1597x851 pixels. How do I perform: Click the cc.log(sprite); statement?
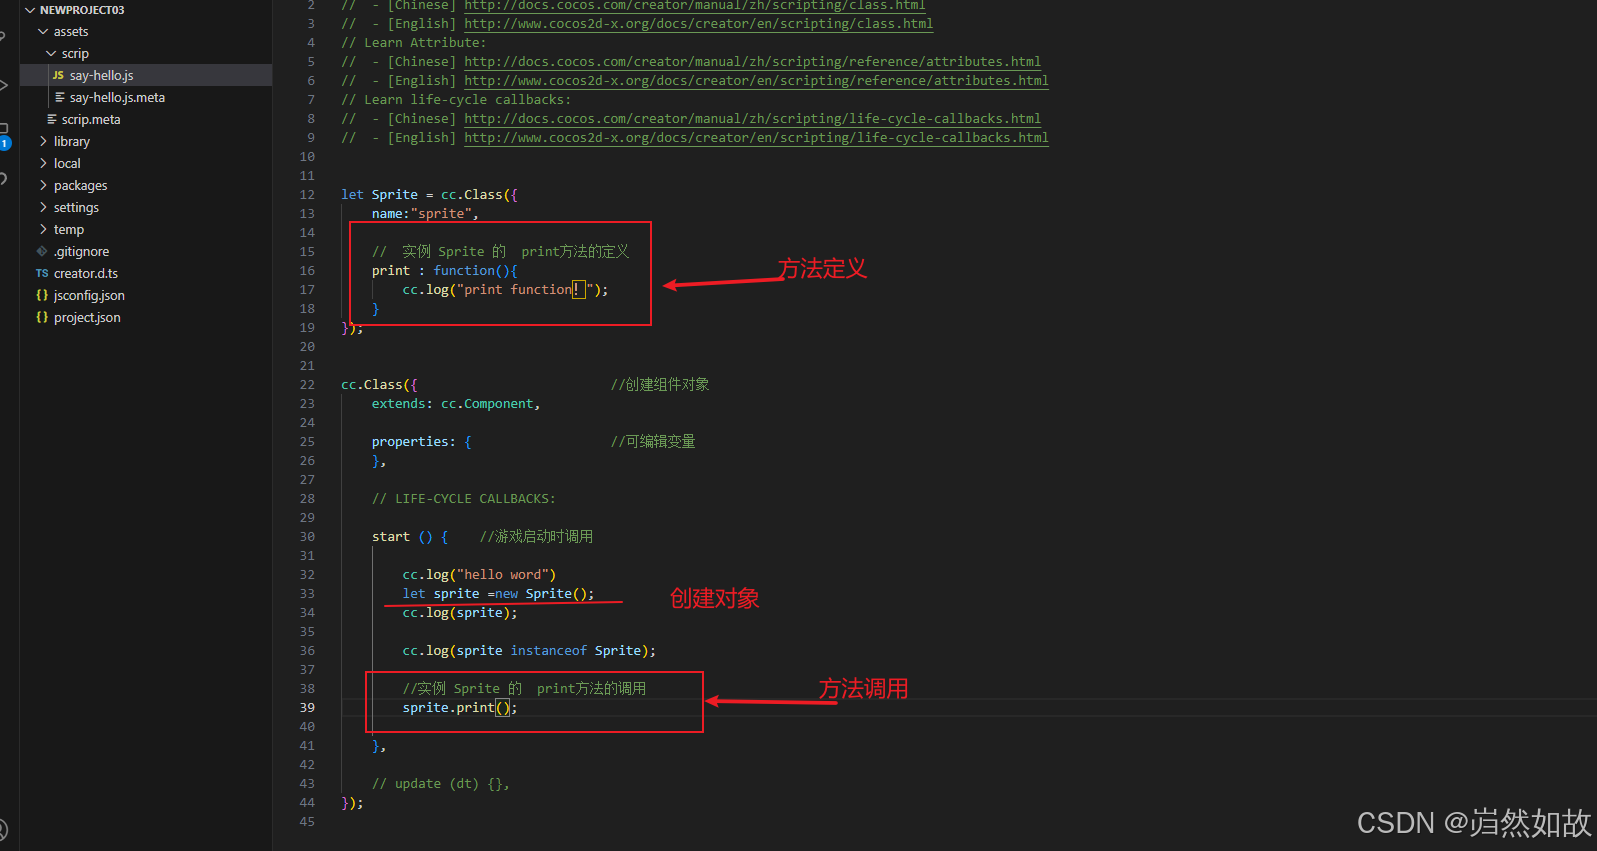point(460,613)
